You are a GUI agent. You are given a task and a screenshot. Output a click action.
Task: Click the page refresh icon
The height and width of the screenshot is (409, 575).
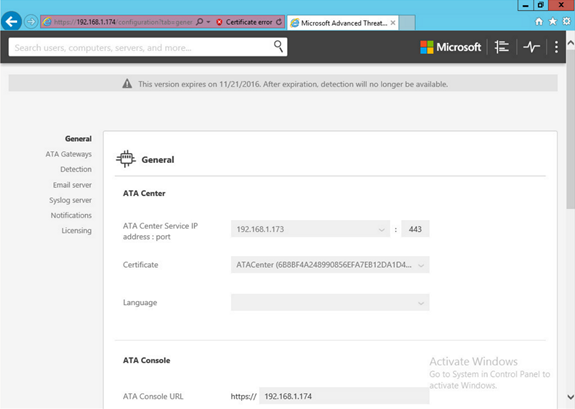pos(279,22)
